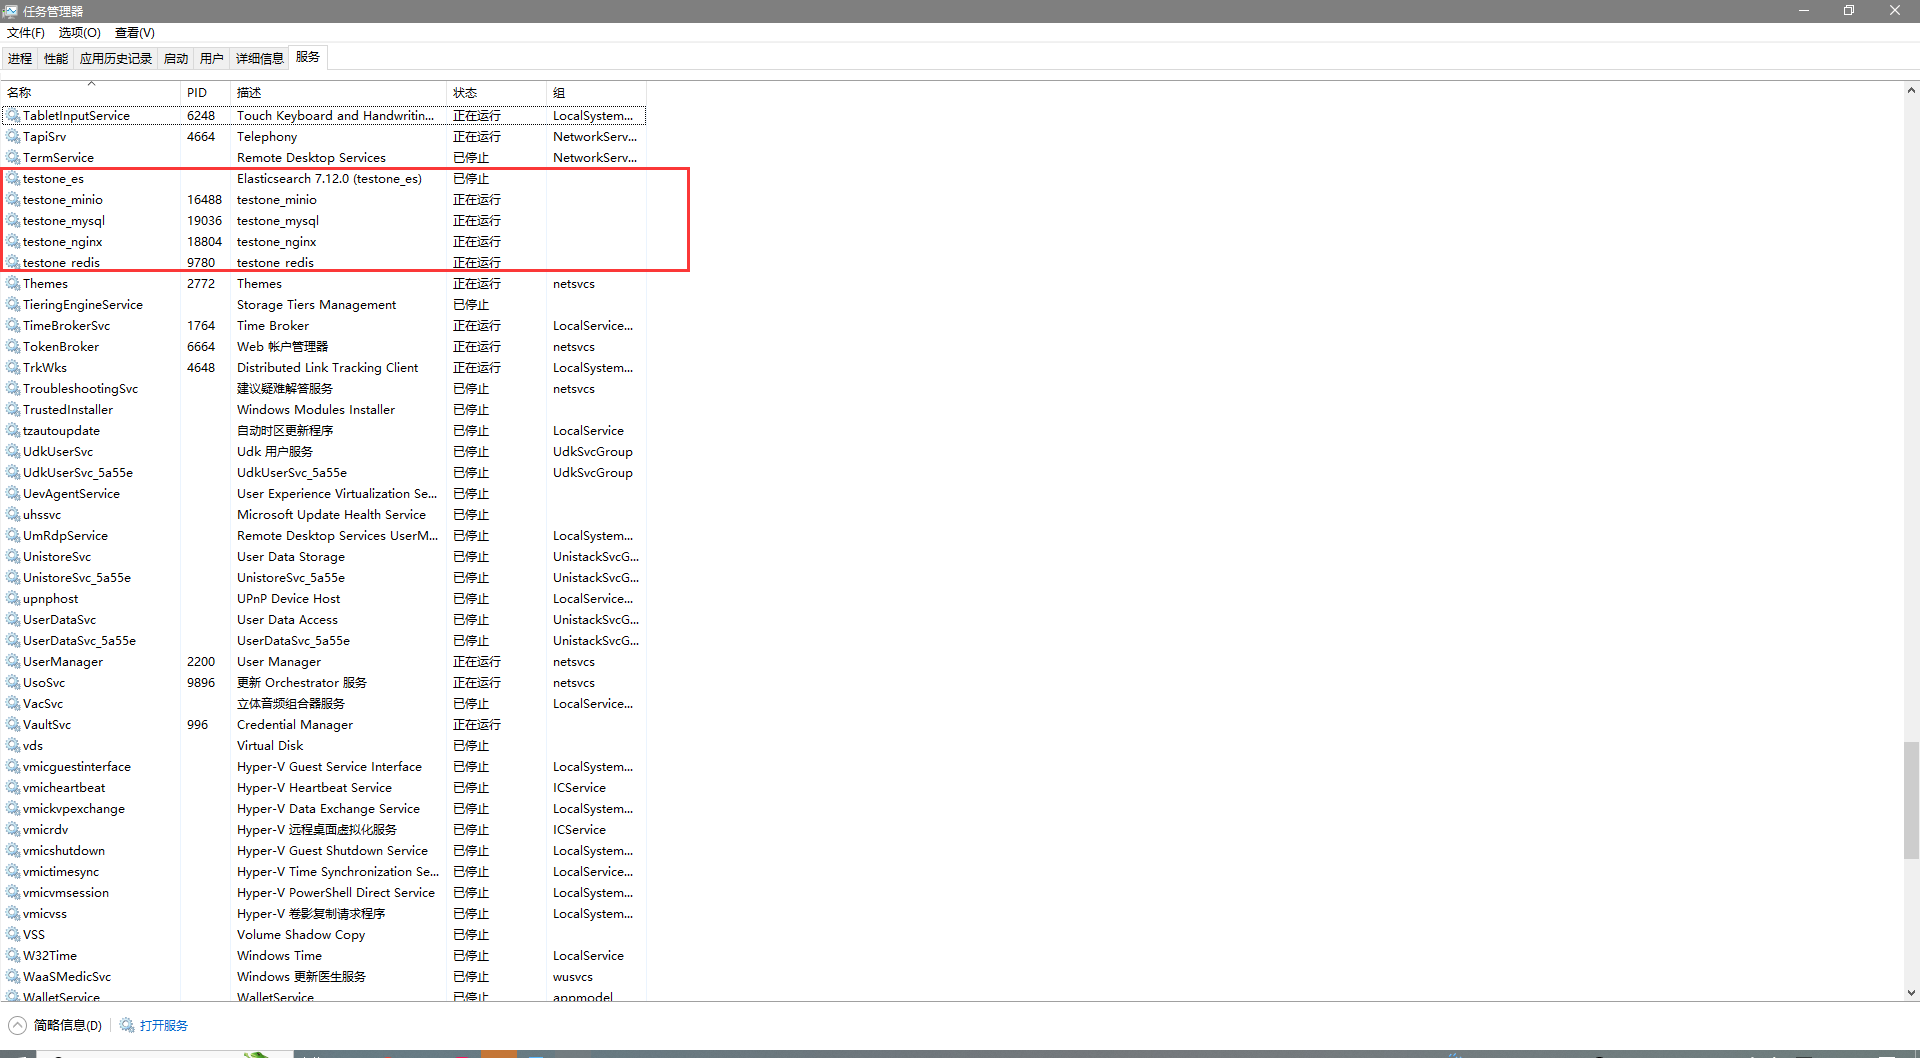The height and width of the screenshot is (1058, 1920).
Task: Click the gear icon beside testone_mysql service
Action: (x=13, y=221)
